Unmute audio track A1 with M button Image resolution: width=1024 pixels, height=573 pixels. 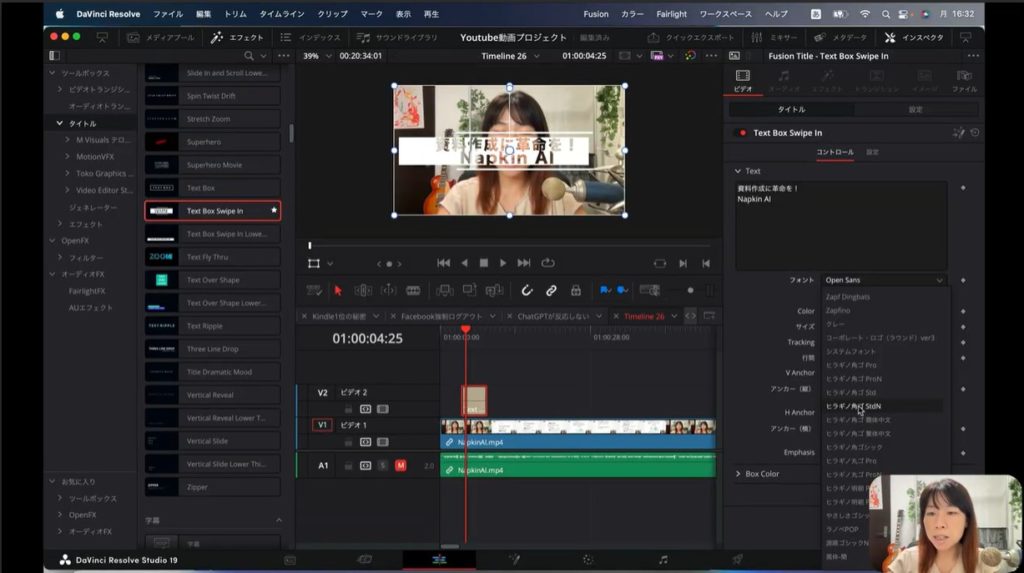tap(400, 465)
